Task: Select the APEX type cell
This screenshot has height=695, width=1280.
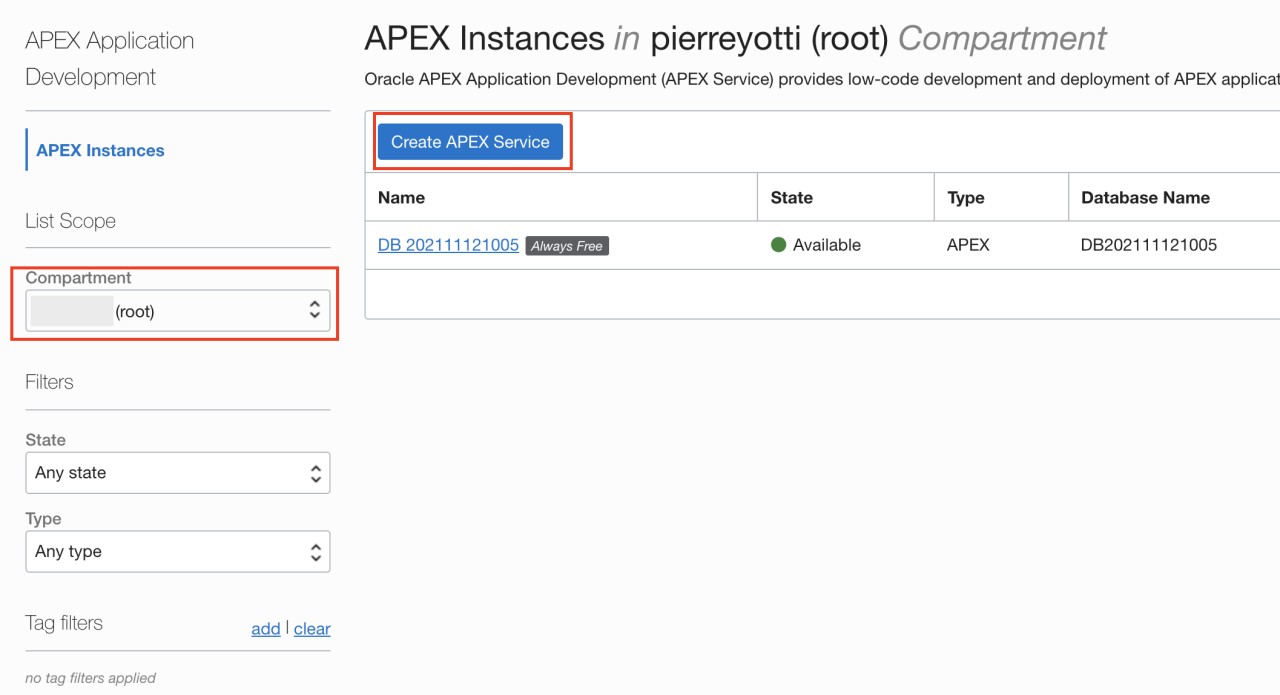Action: click(968, 245)
